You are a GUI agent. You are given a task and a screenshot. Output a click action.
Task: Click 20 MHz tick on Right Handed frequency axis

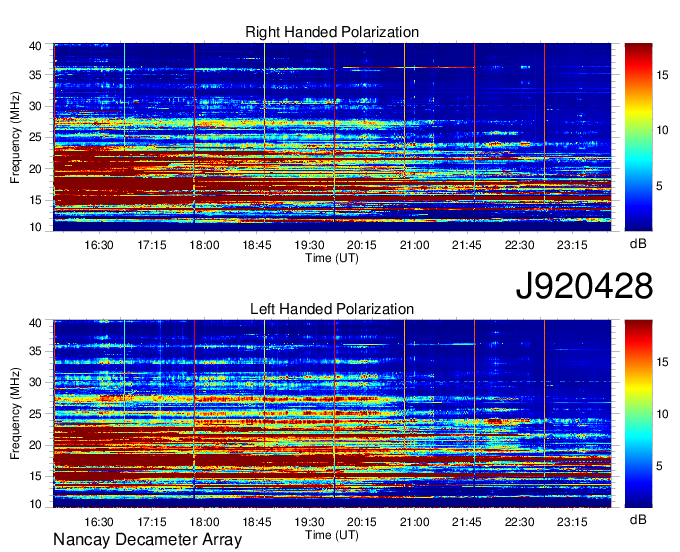(x=35, y=169)
